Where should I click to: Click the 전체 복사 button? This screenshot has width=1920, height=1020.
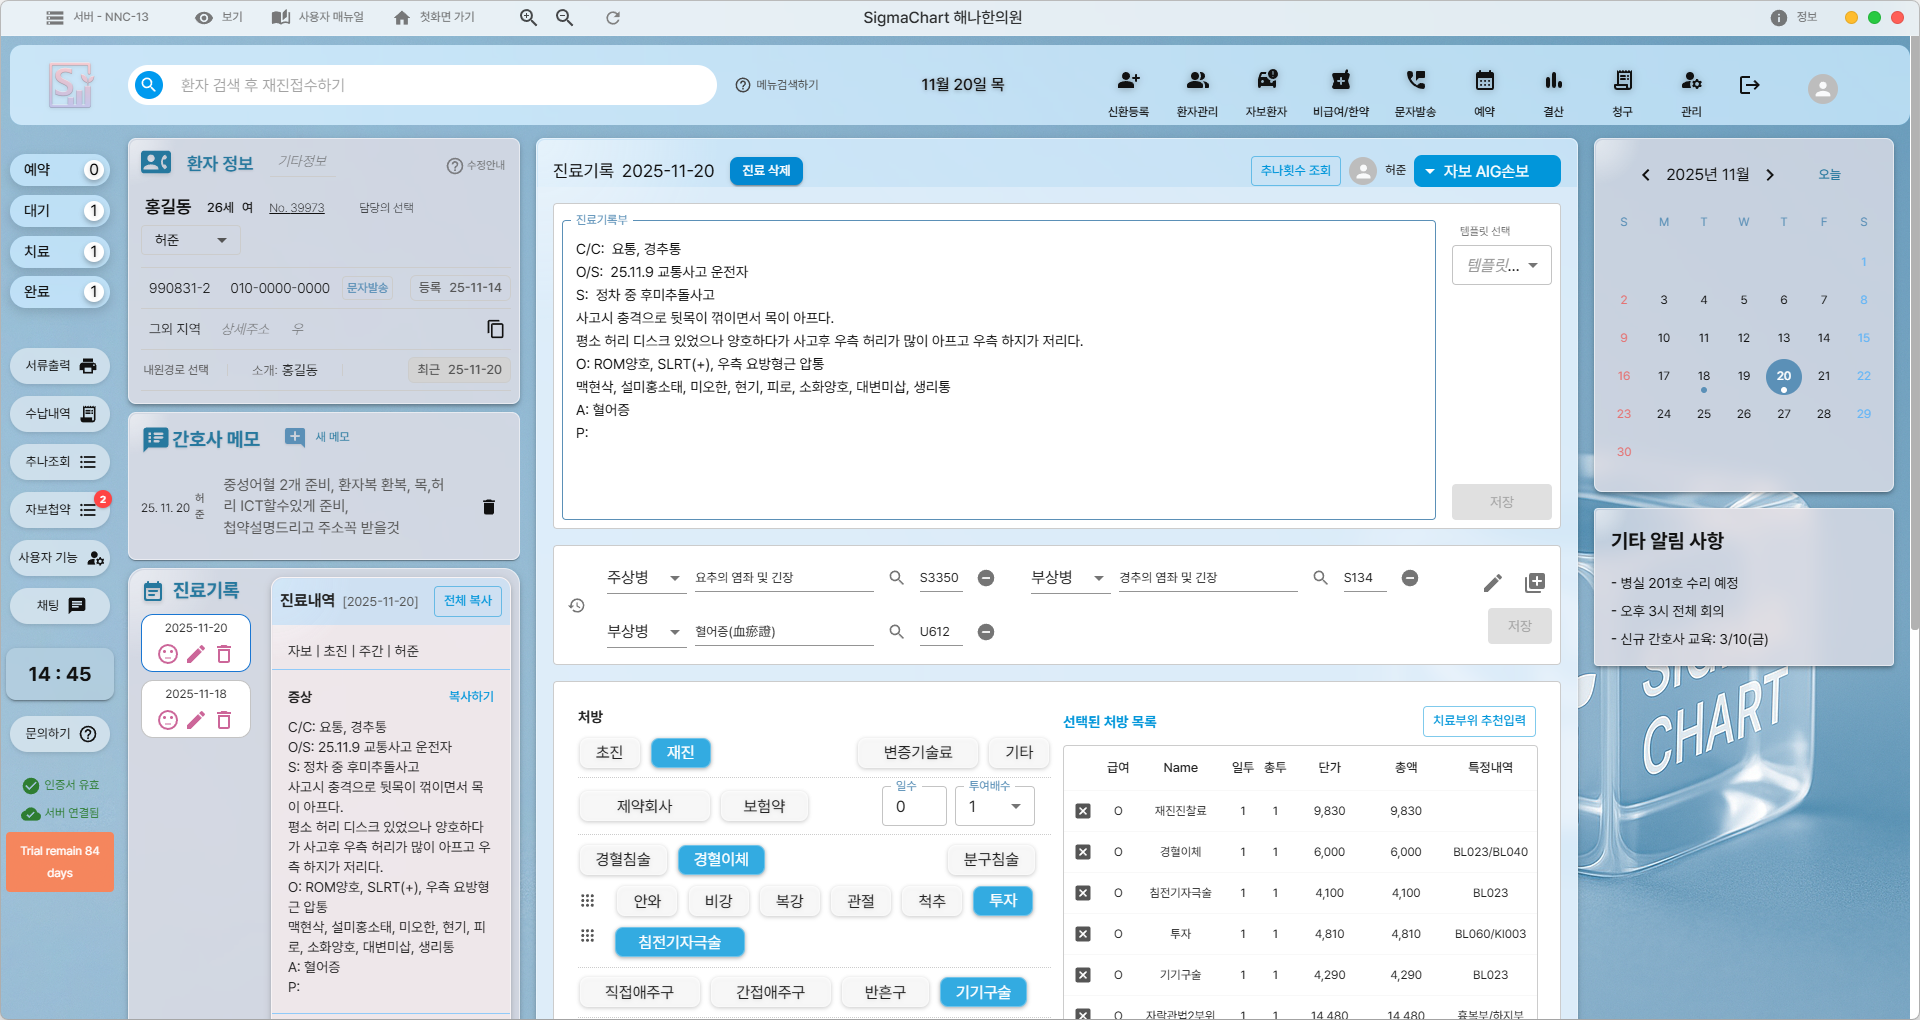[467, 601]
